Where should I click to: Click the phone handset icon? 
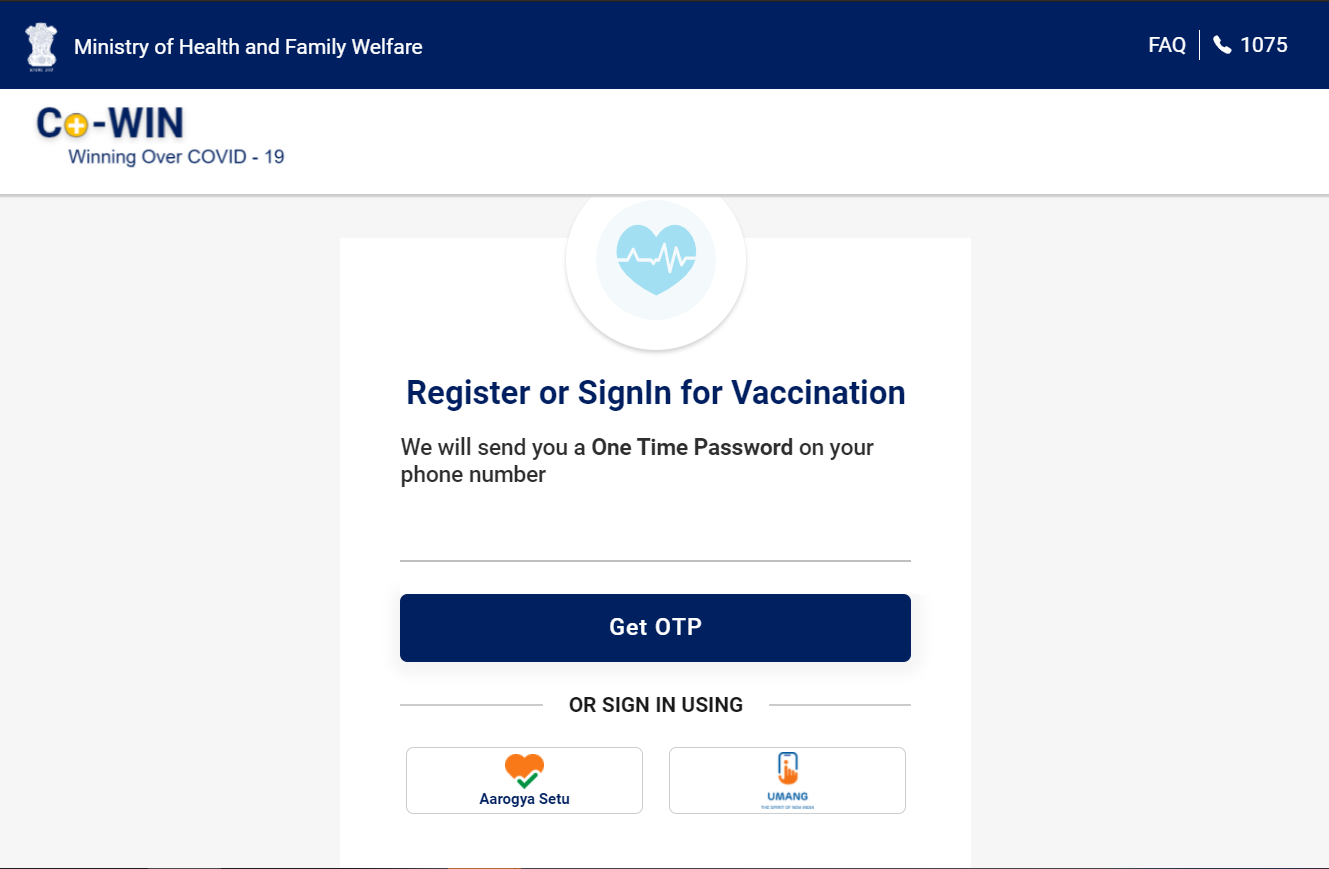[1222, 45]
